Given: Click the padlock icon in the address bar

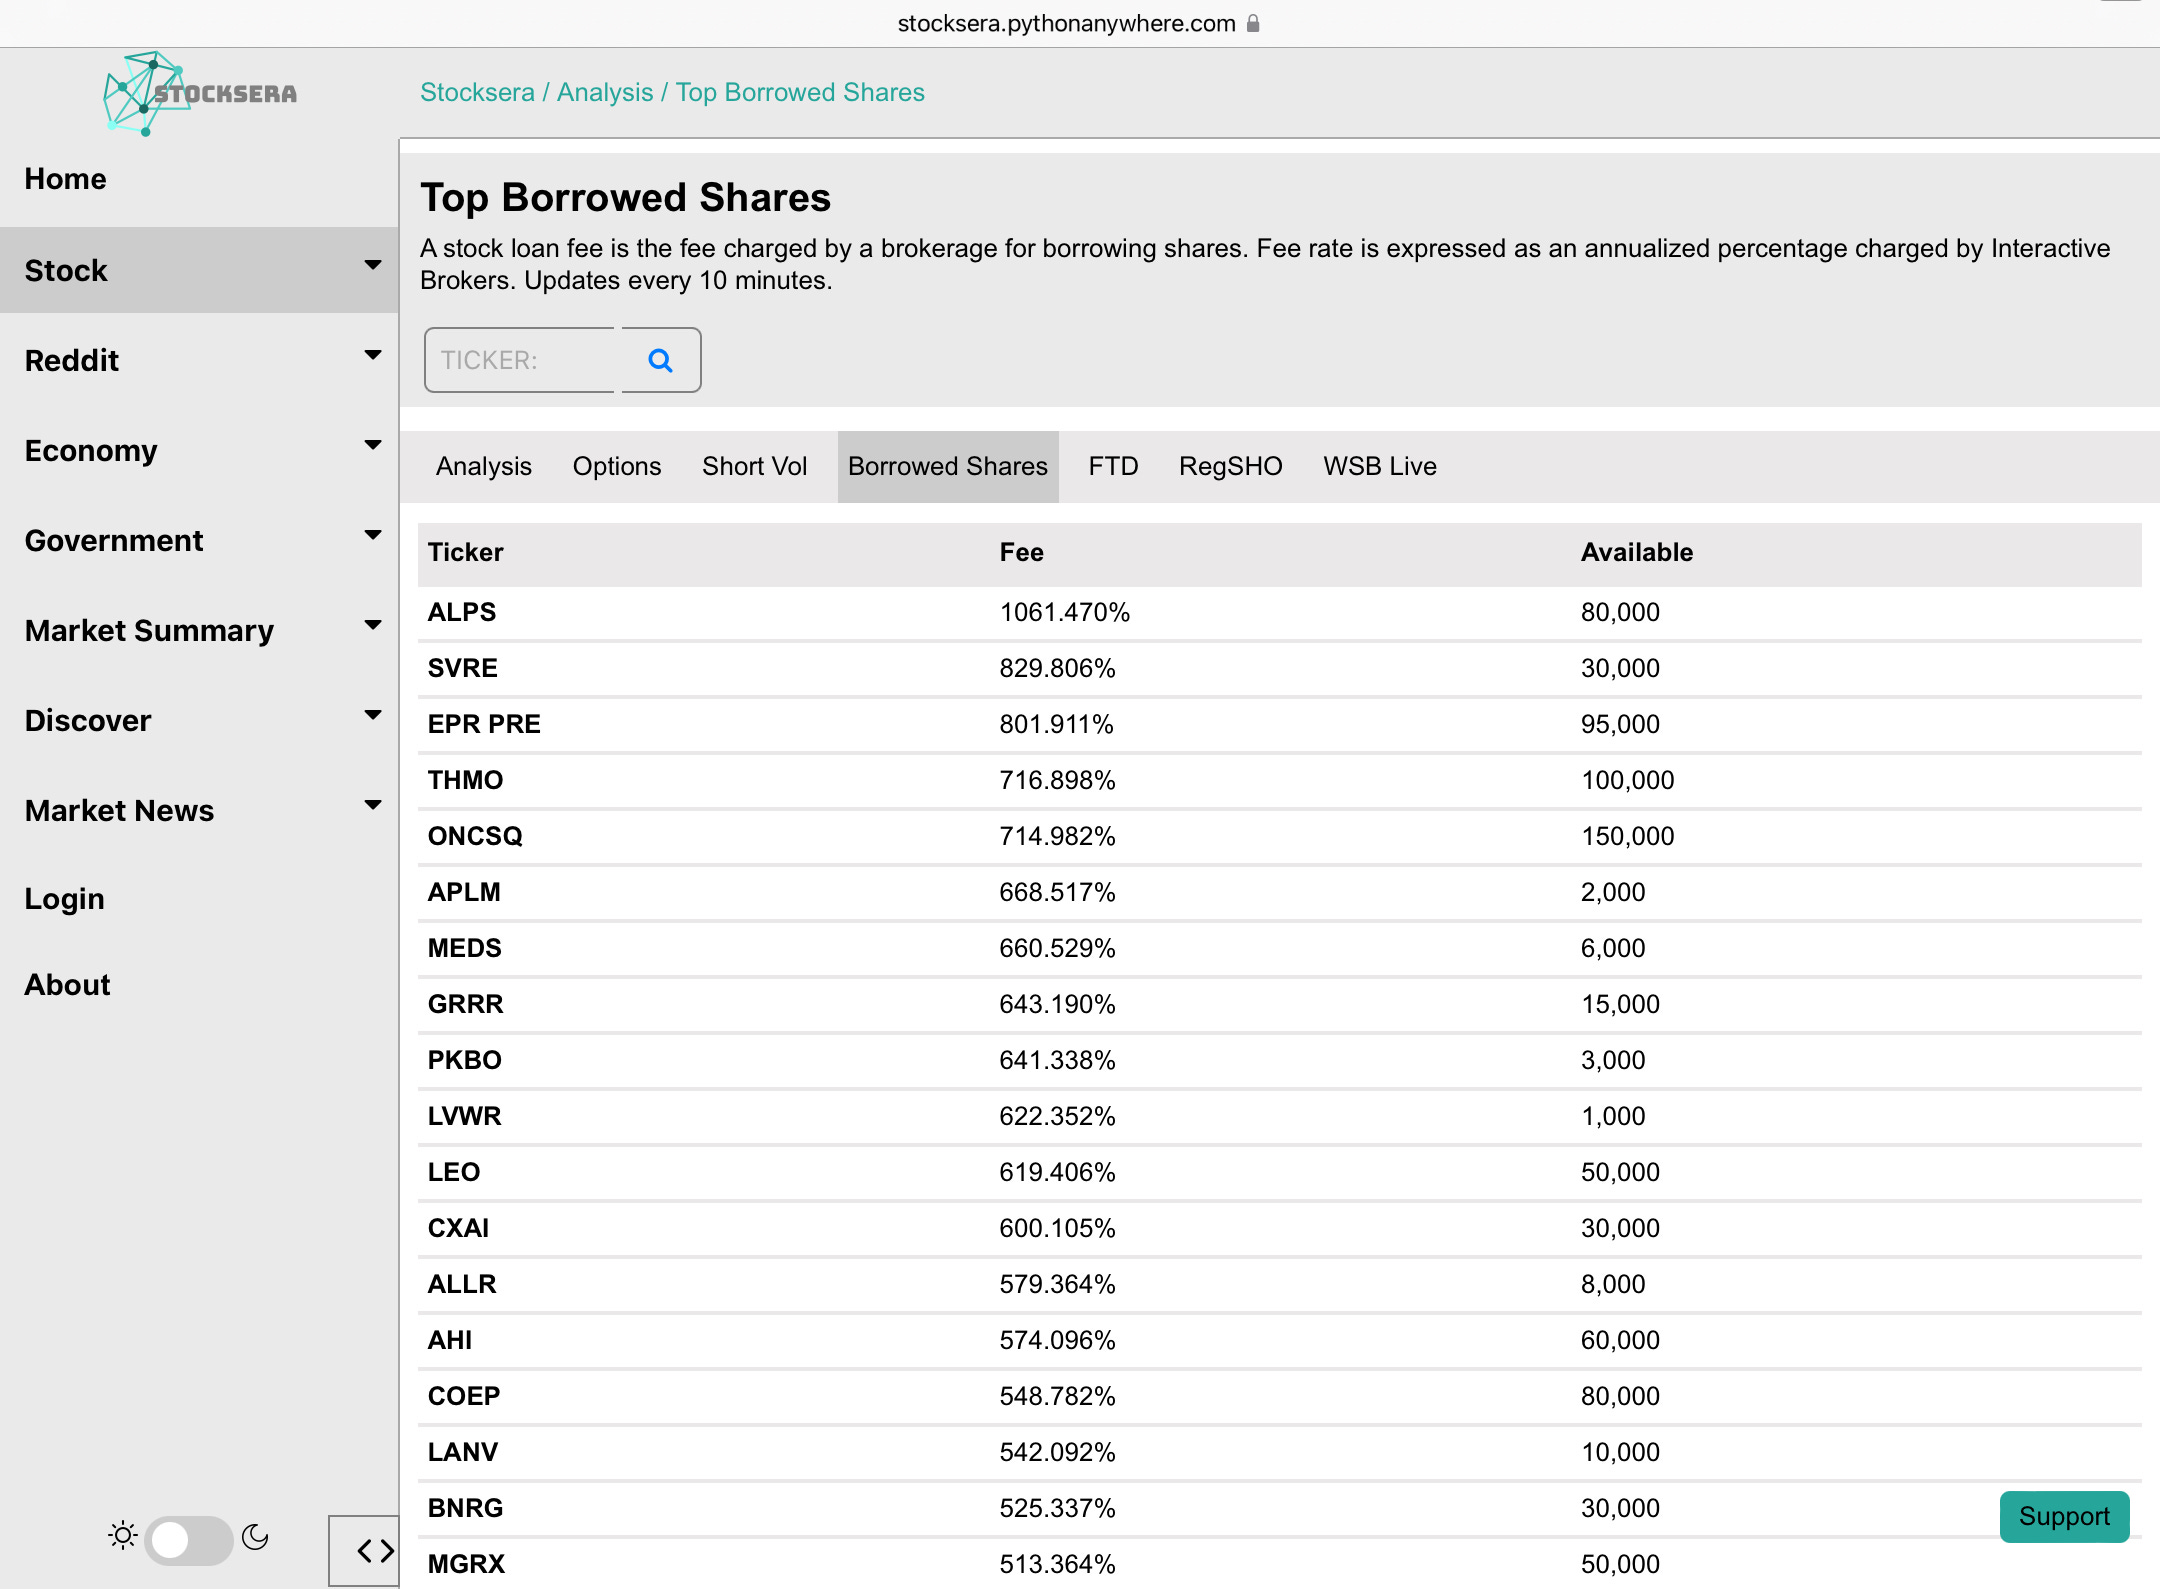Looking at the screenshot, I should tap(1253, 23).
